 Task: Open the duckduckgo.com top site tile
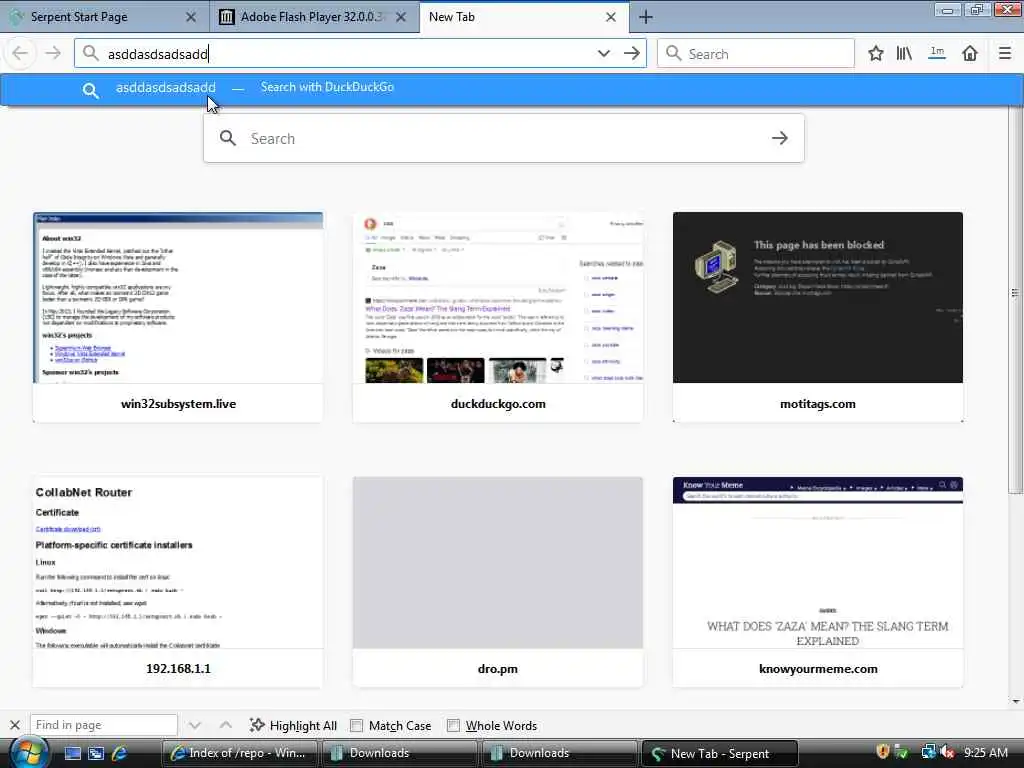[x=498, y=317]
